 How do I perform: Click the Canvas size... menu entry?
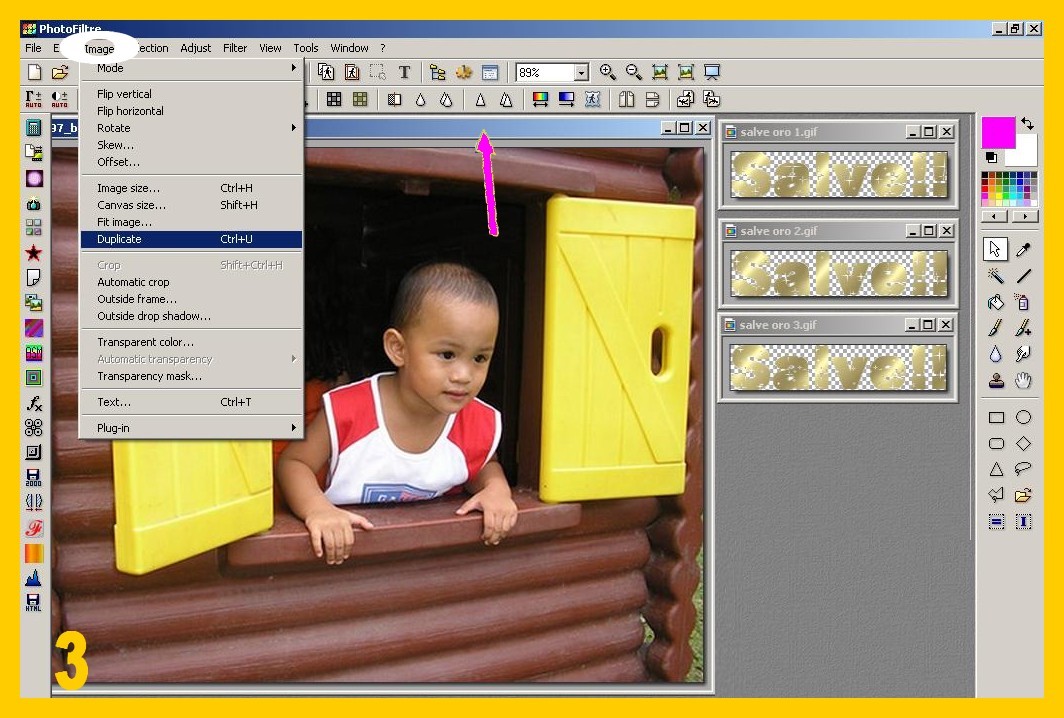pyautogui.click(x=132, y=205)
